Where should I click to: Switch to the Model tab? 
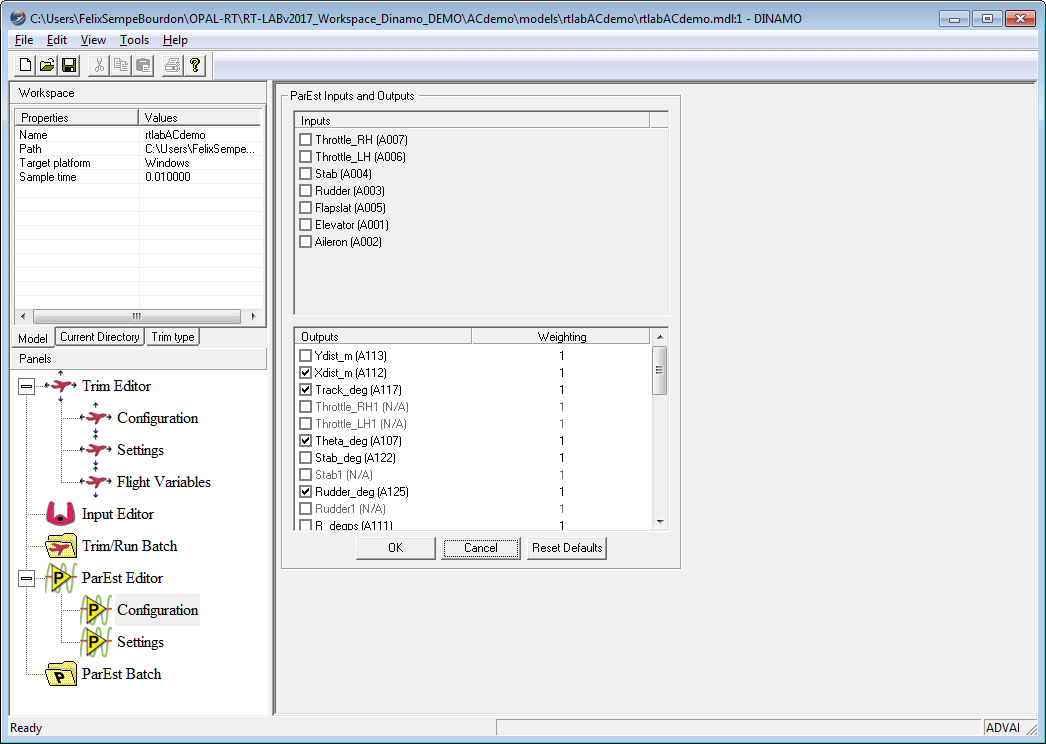33,338
